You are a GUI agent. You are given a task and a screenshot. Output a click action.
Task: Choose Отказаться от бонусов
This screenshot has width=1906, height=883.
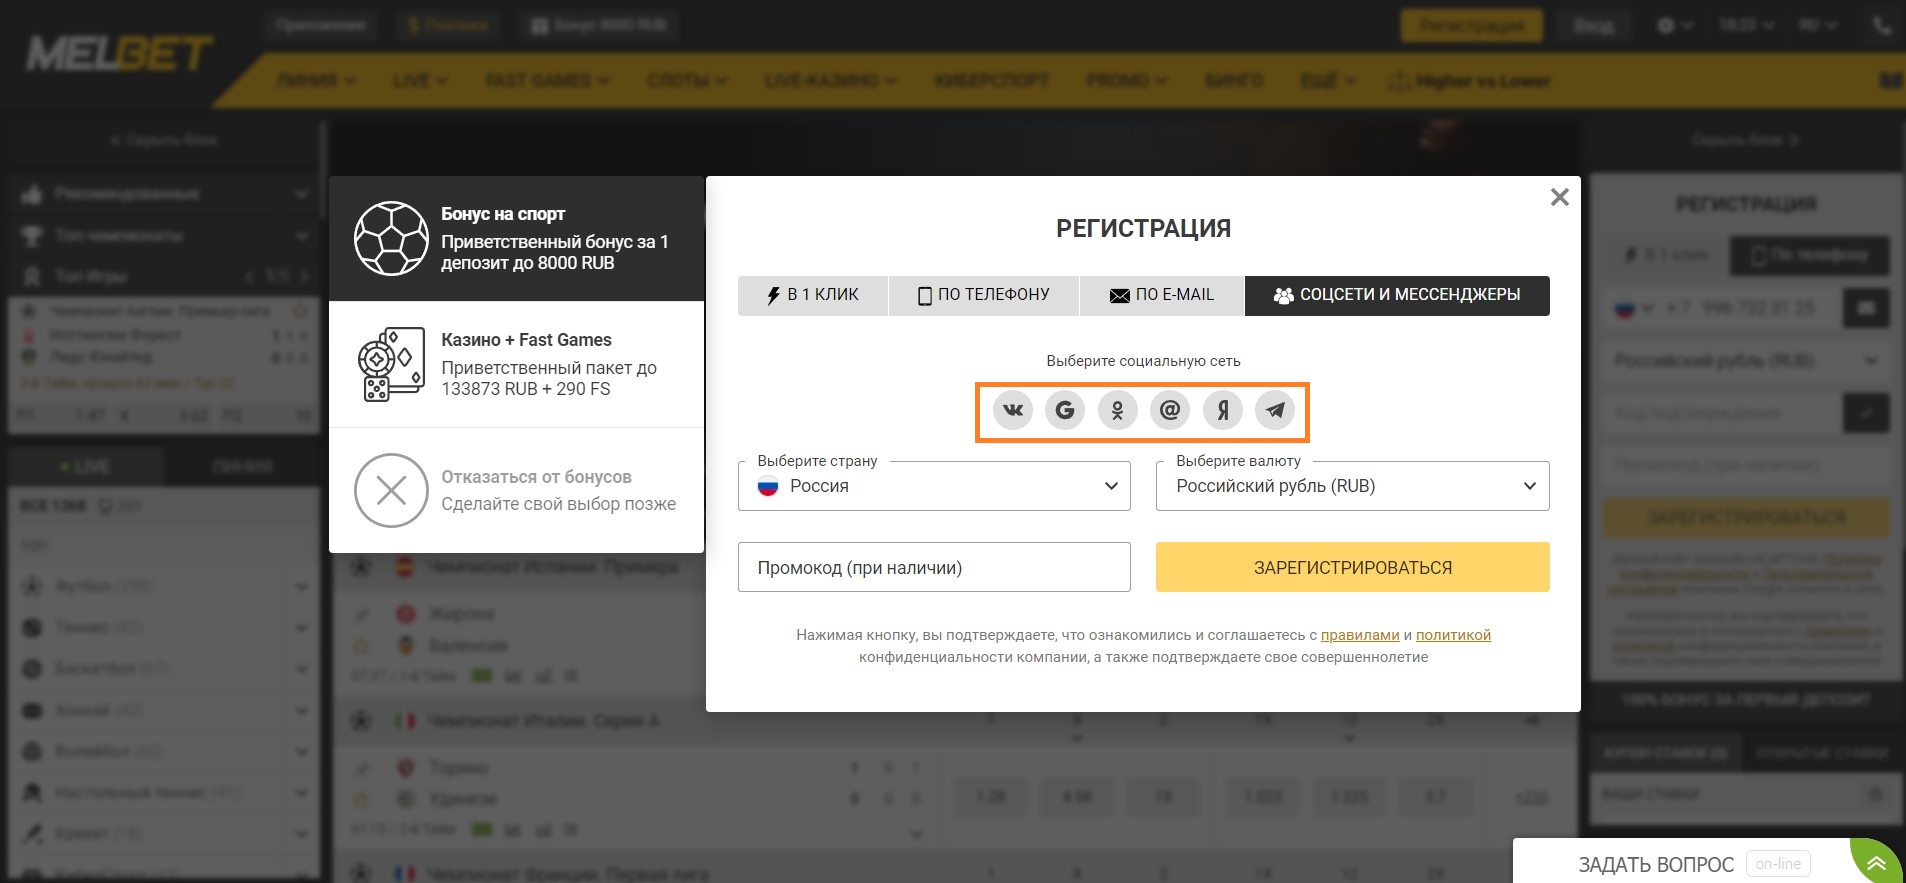pos(516,490)
